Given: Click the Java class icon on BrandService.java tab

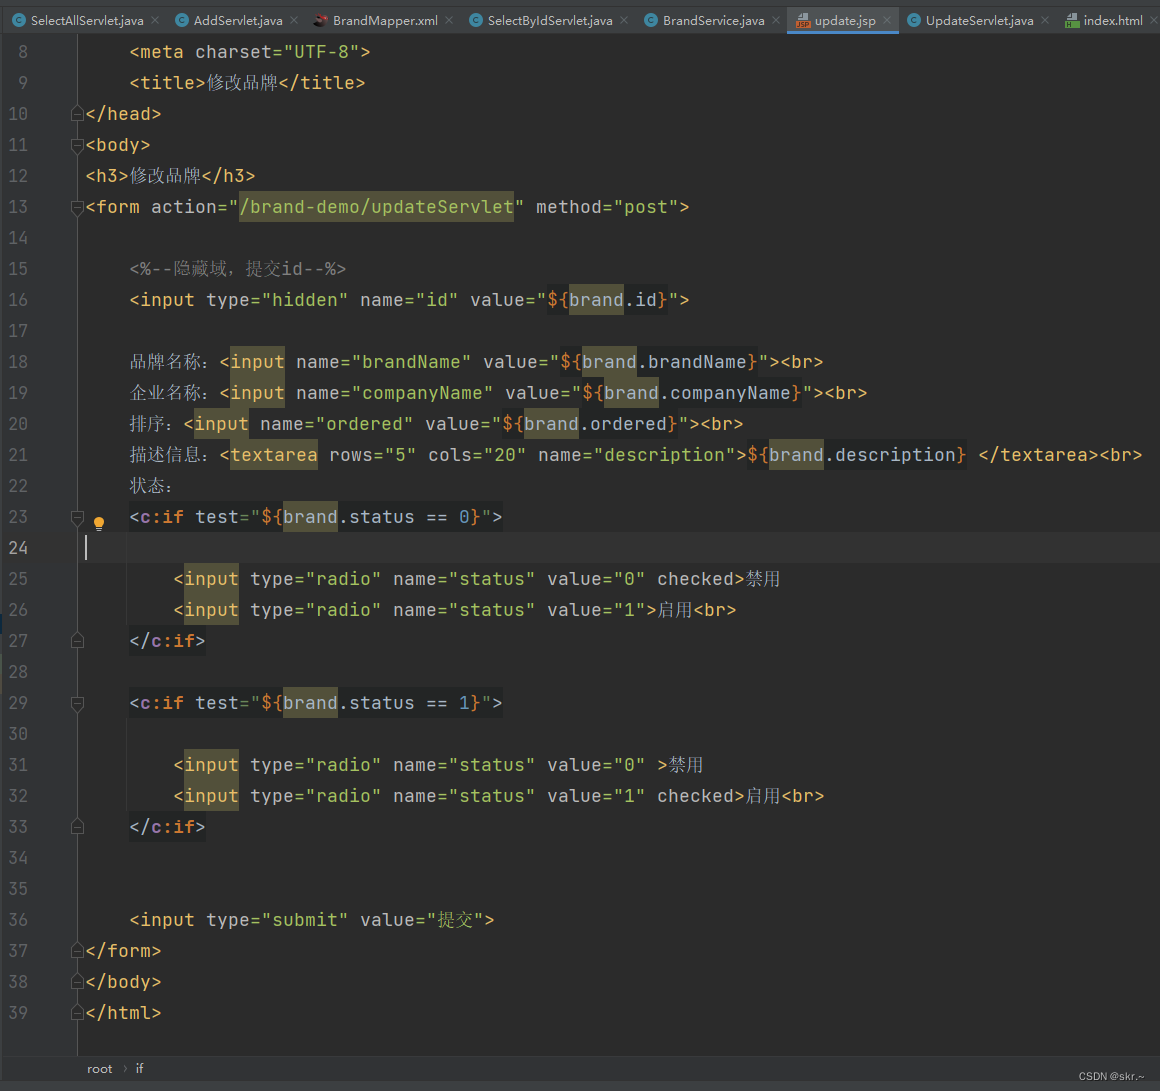Looking at the screenshot, I should pyautogui.click(x=651, y=19).
